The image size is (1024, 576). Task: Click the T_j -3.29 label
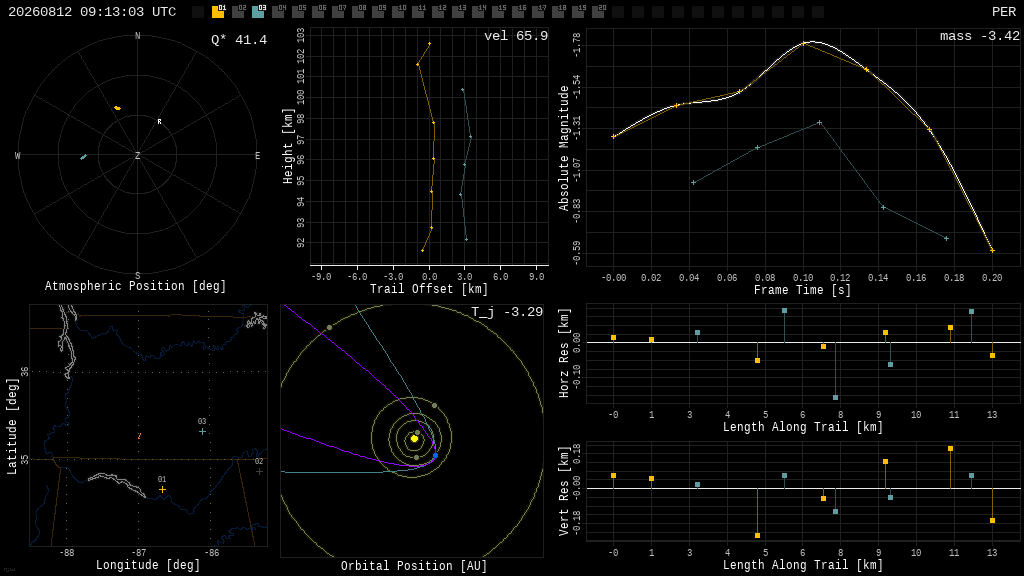[x=507, y=312]
